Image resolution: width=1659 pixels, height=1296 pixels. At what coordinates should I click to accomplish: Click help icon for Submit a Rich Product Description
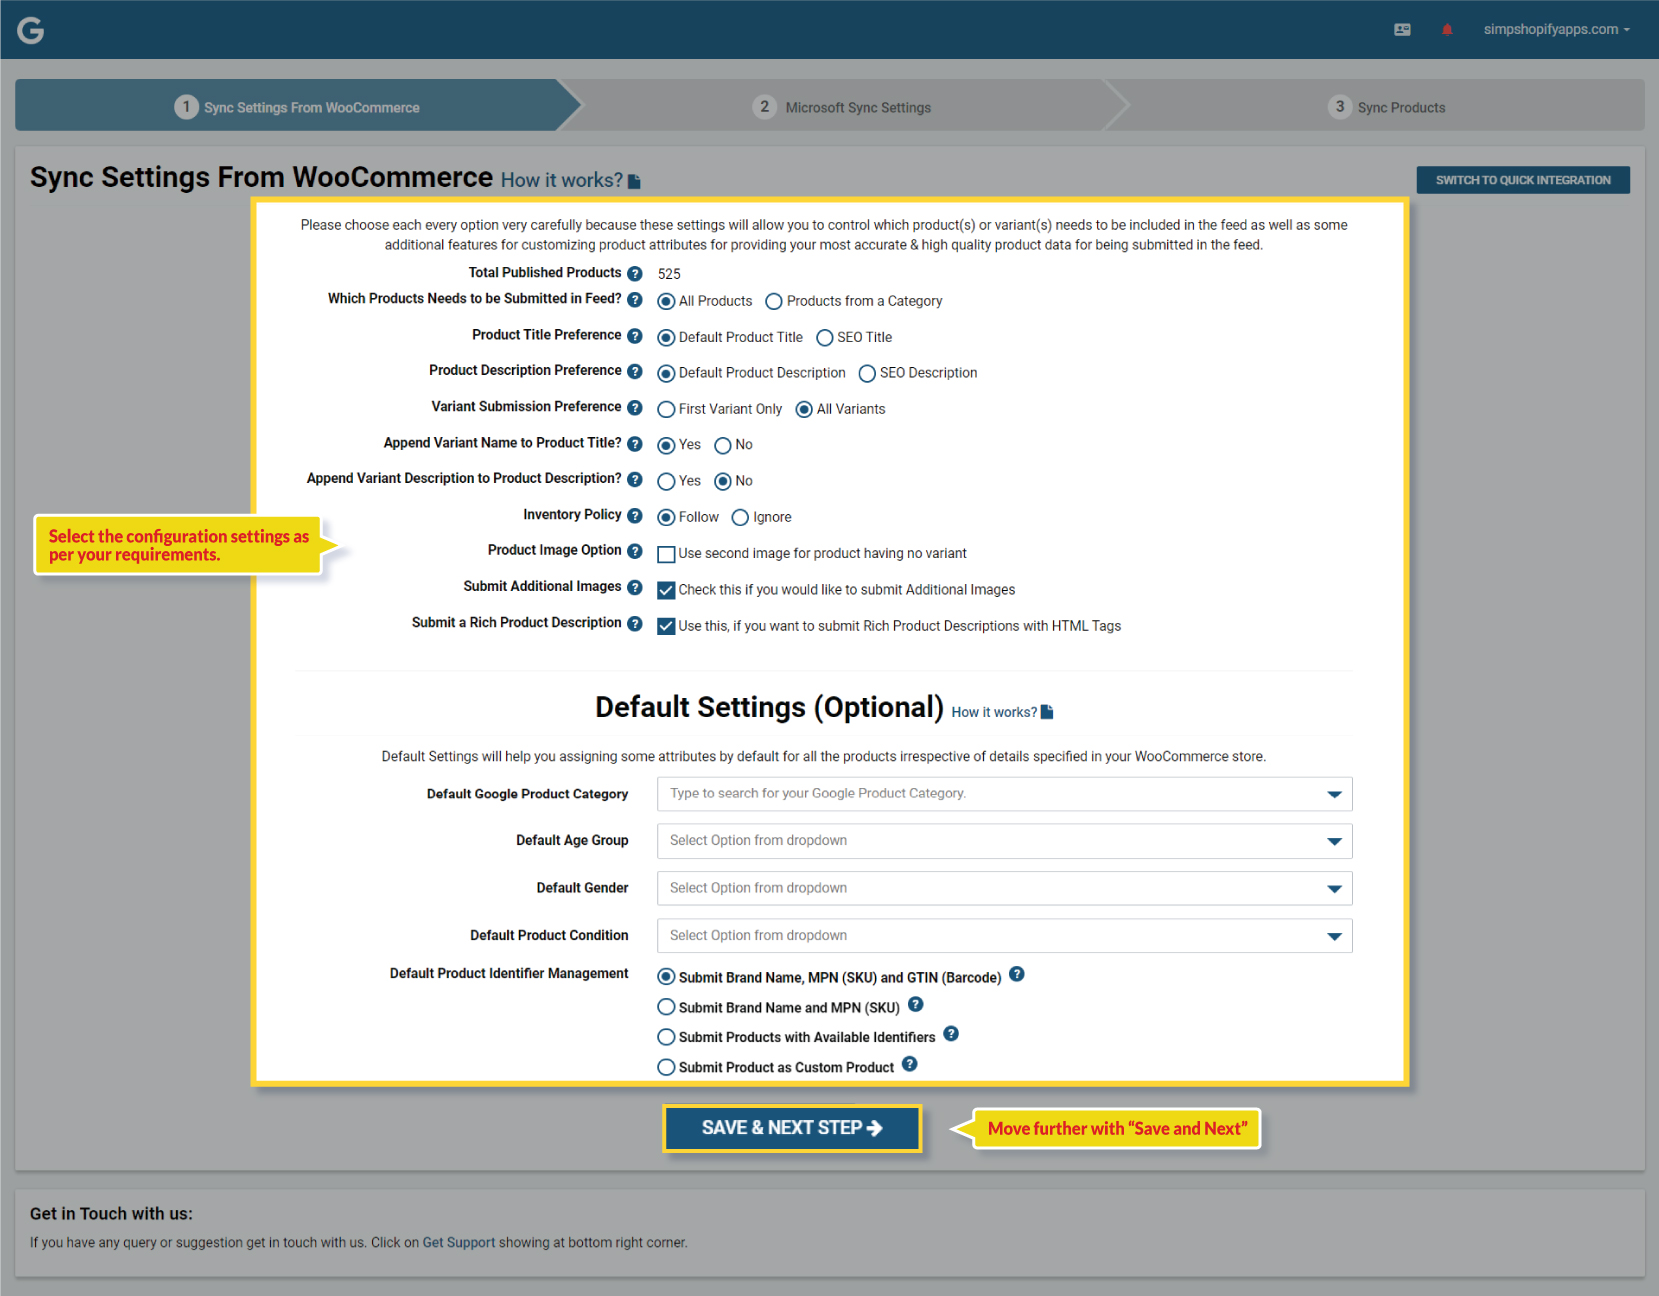635,623
